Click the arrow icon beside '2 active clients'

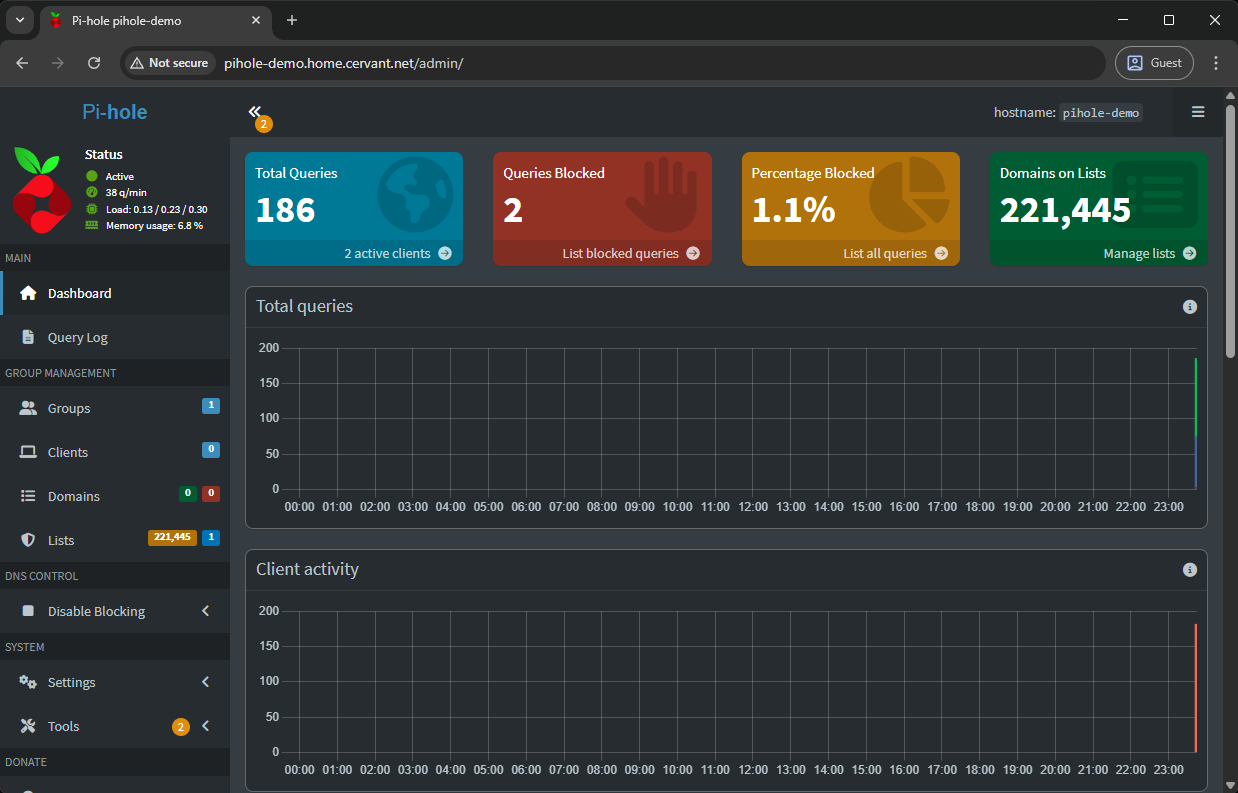pos(444,254)
